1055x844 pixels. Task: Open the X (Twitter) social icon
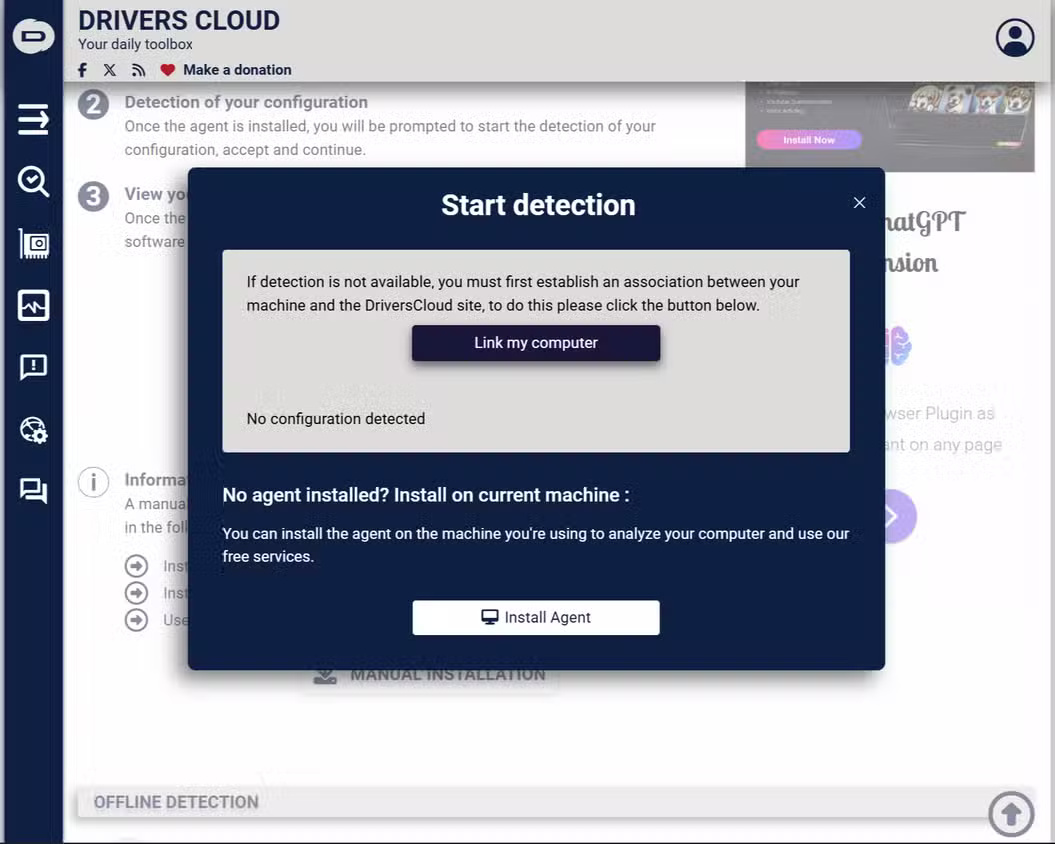(x=110, y=70)
